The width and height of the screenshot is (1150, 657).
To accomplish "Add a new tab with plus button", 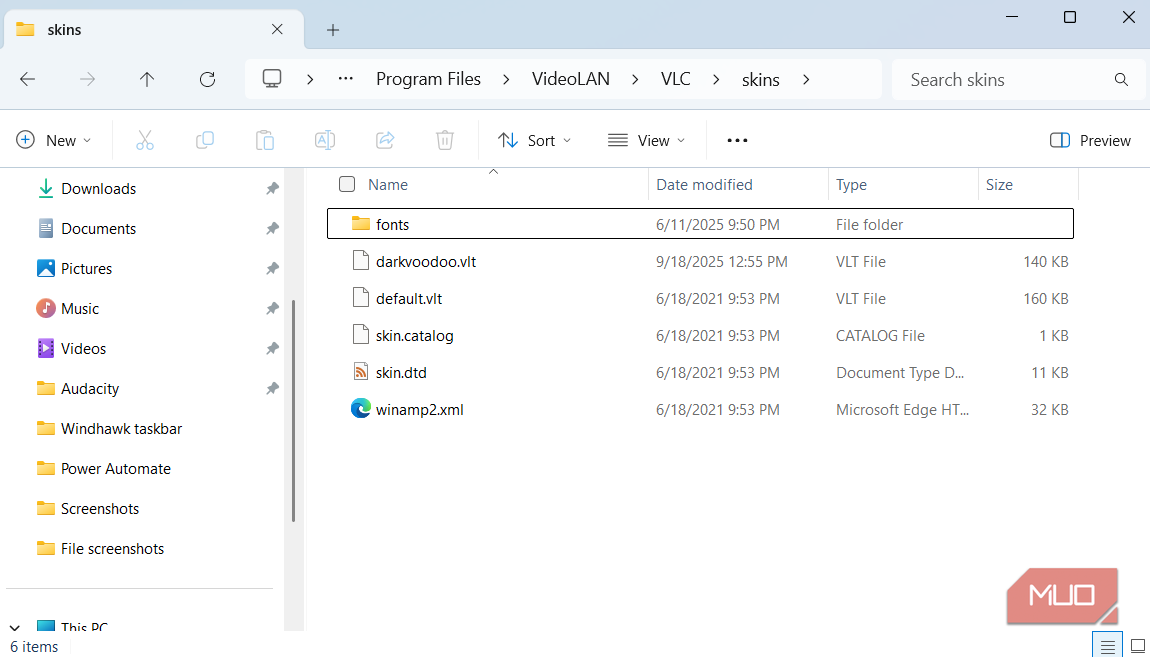I will (x=333, y=29).
